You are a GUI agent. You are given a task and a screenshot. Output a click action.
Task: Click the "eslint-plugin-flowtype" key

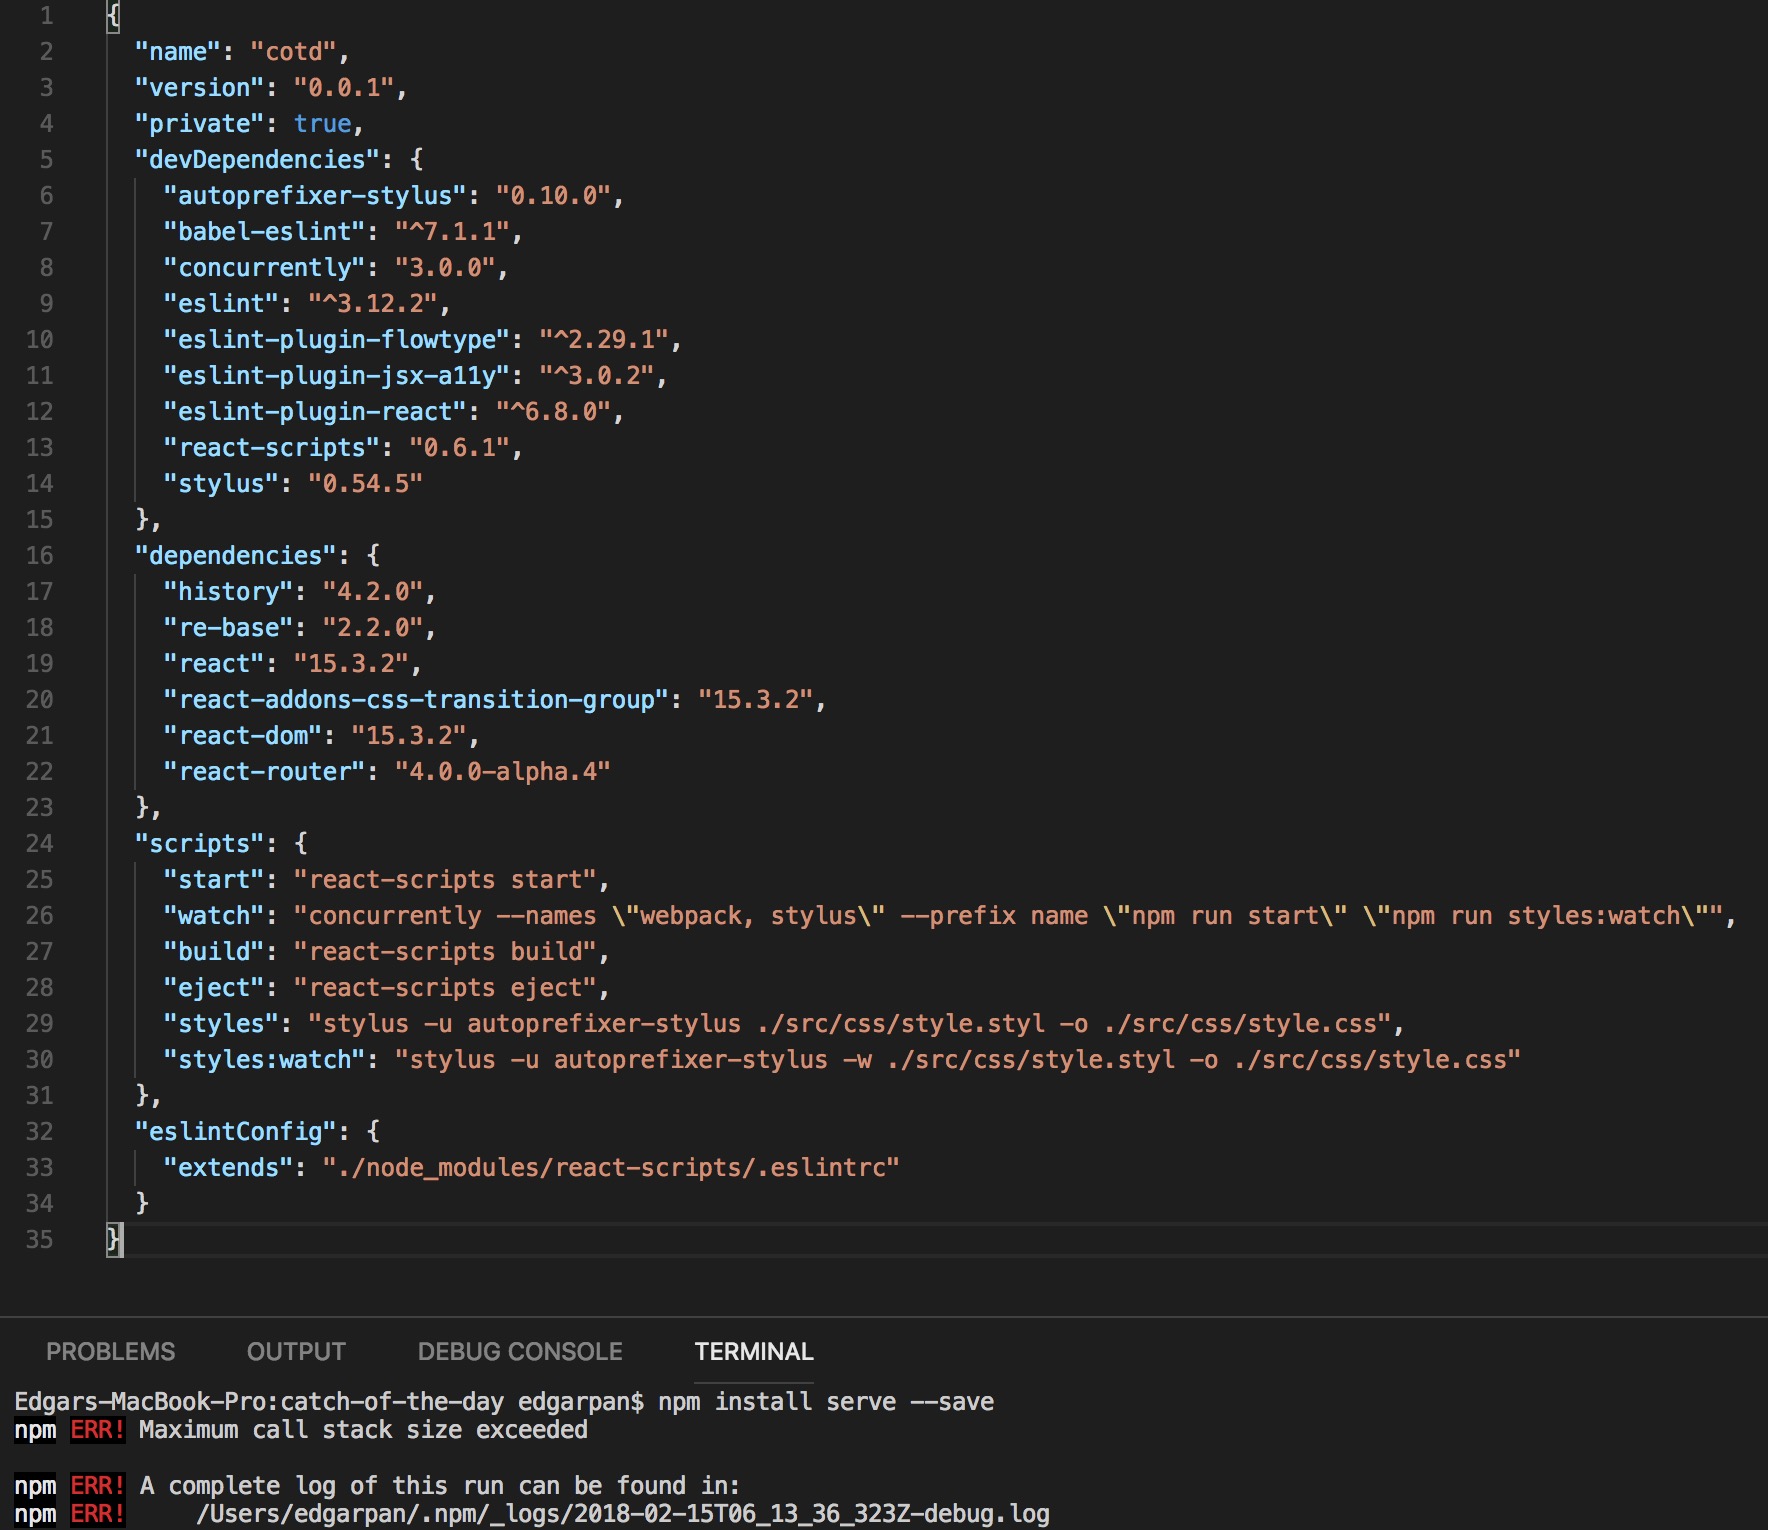(x=337, y=339)
